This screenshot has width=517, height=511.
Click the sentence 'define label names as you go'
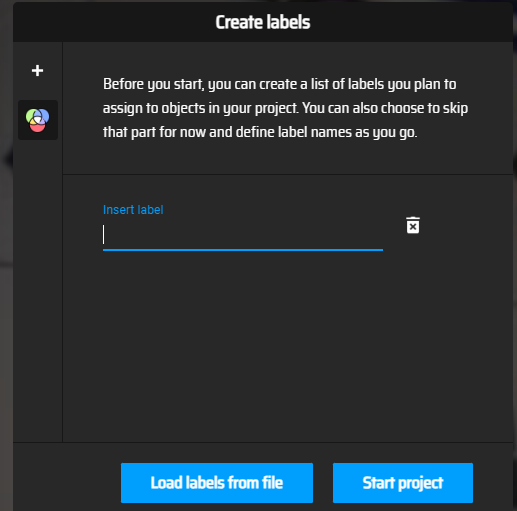point(326,132)
